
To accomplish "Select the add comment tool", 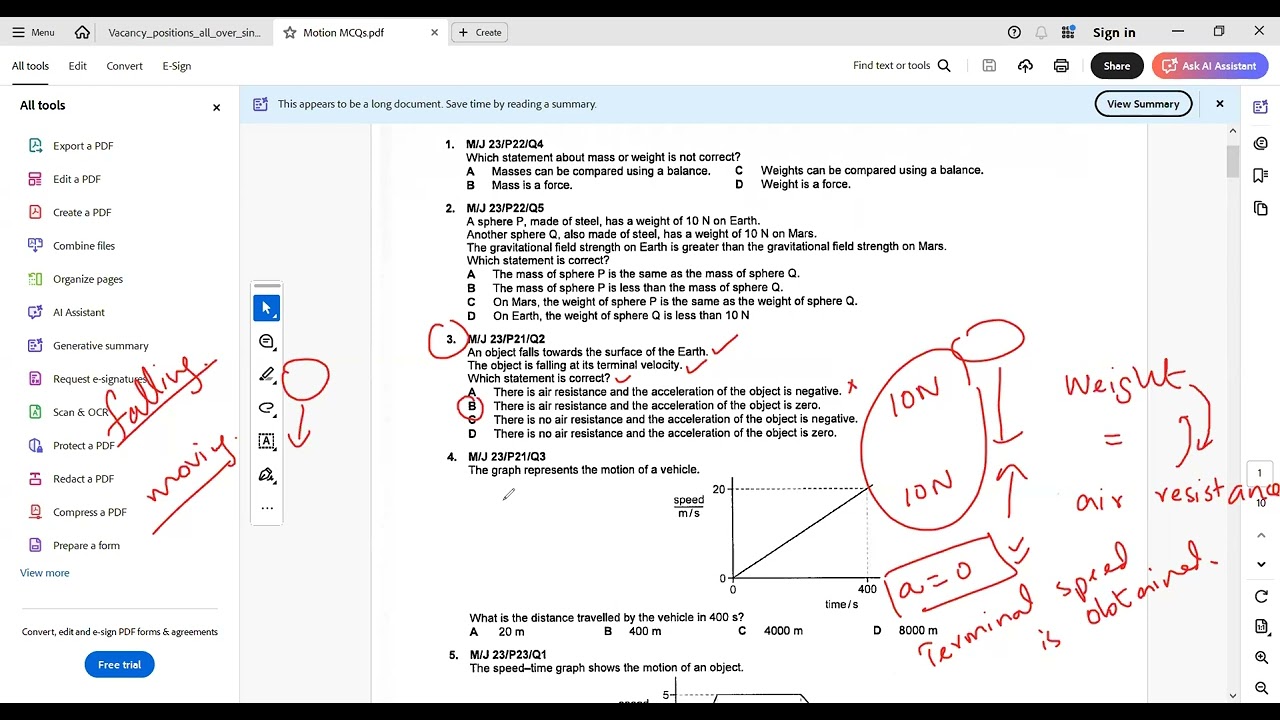I will pos(267,342).
